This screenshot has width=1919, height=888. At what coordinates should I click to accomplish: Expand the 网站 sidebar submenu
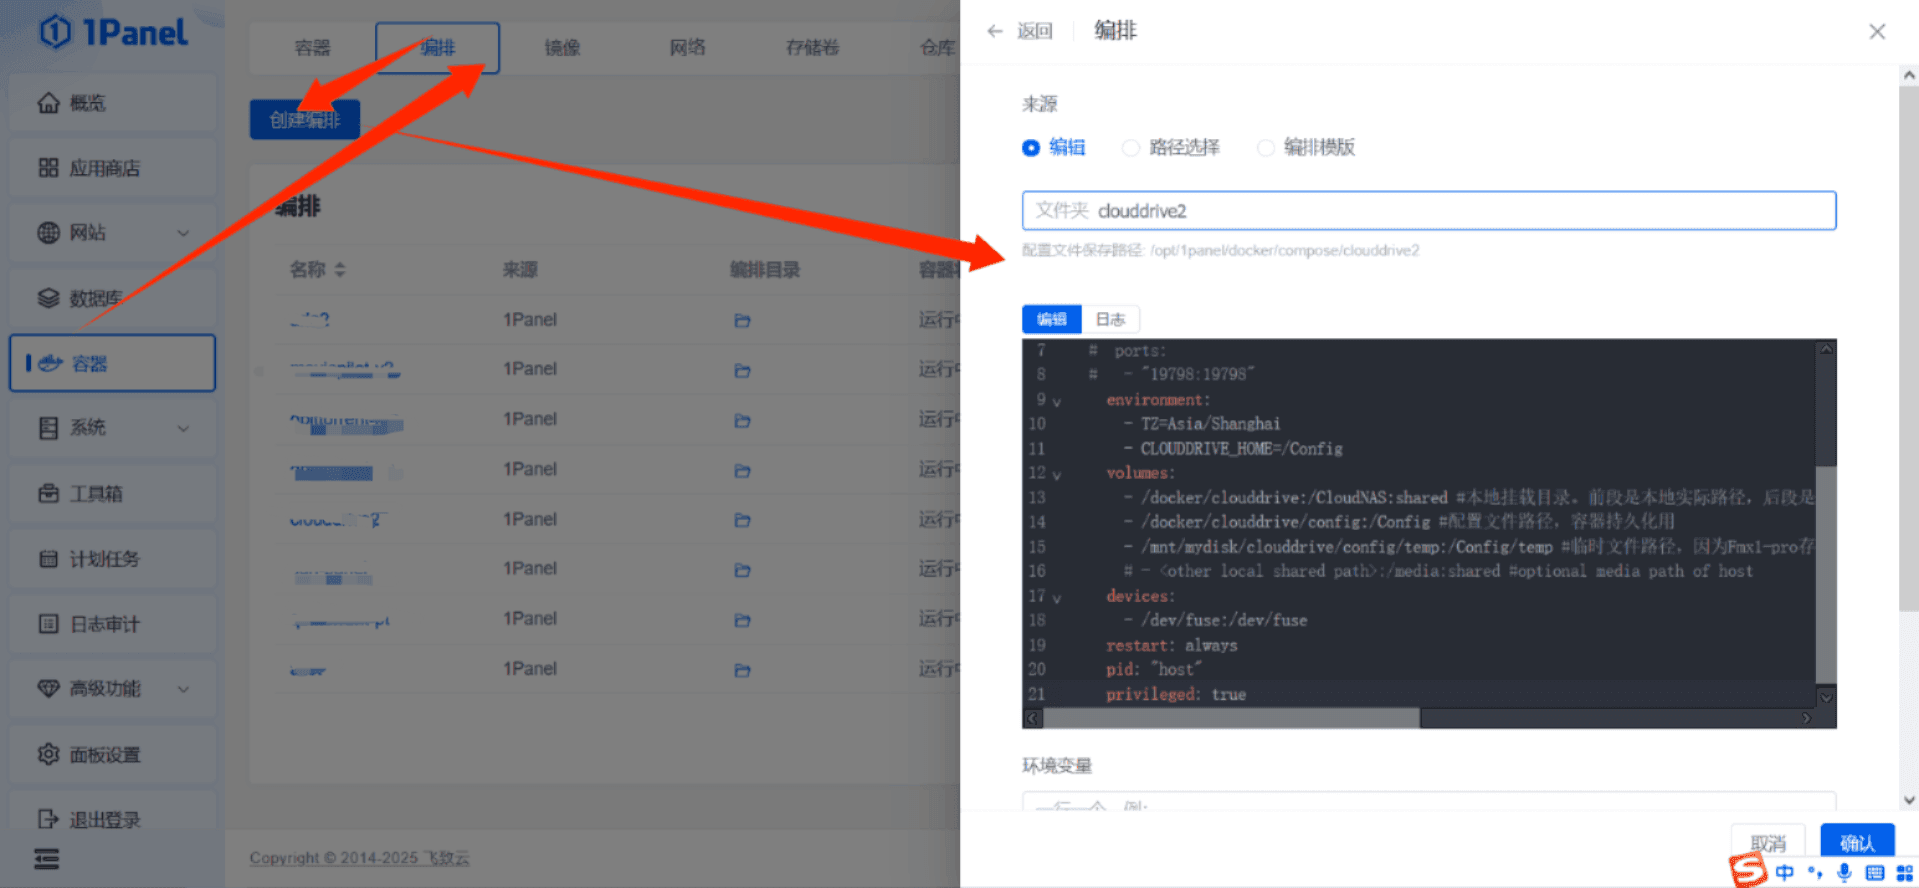183,233
